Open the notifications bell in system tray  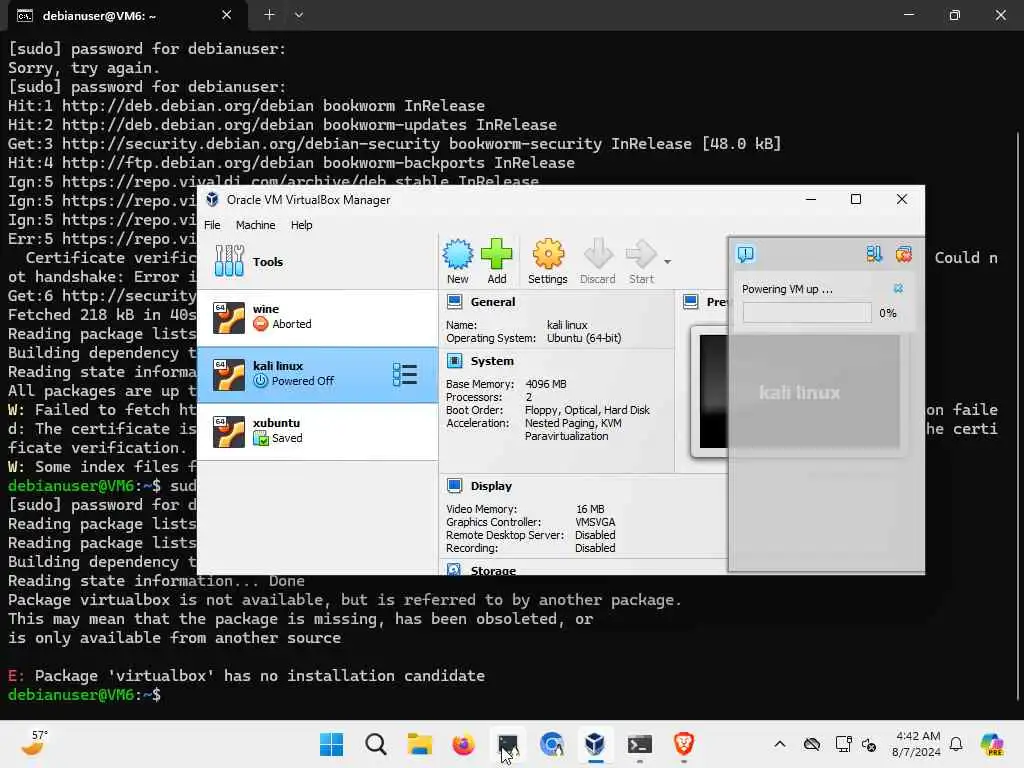coord(956,744)
